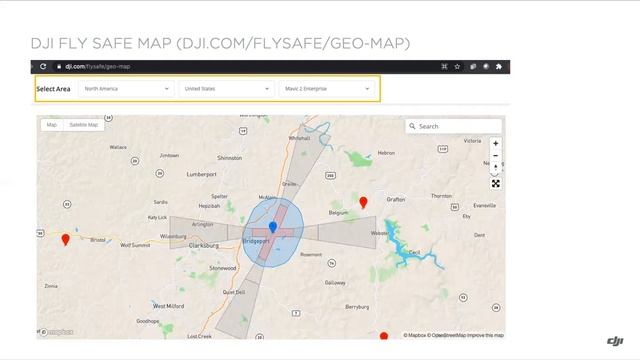The height and width of the screenshot is (360, 640).
Task: Bookmark the page with the star icon
Action: (458, 67)
